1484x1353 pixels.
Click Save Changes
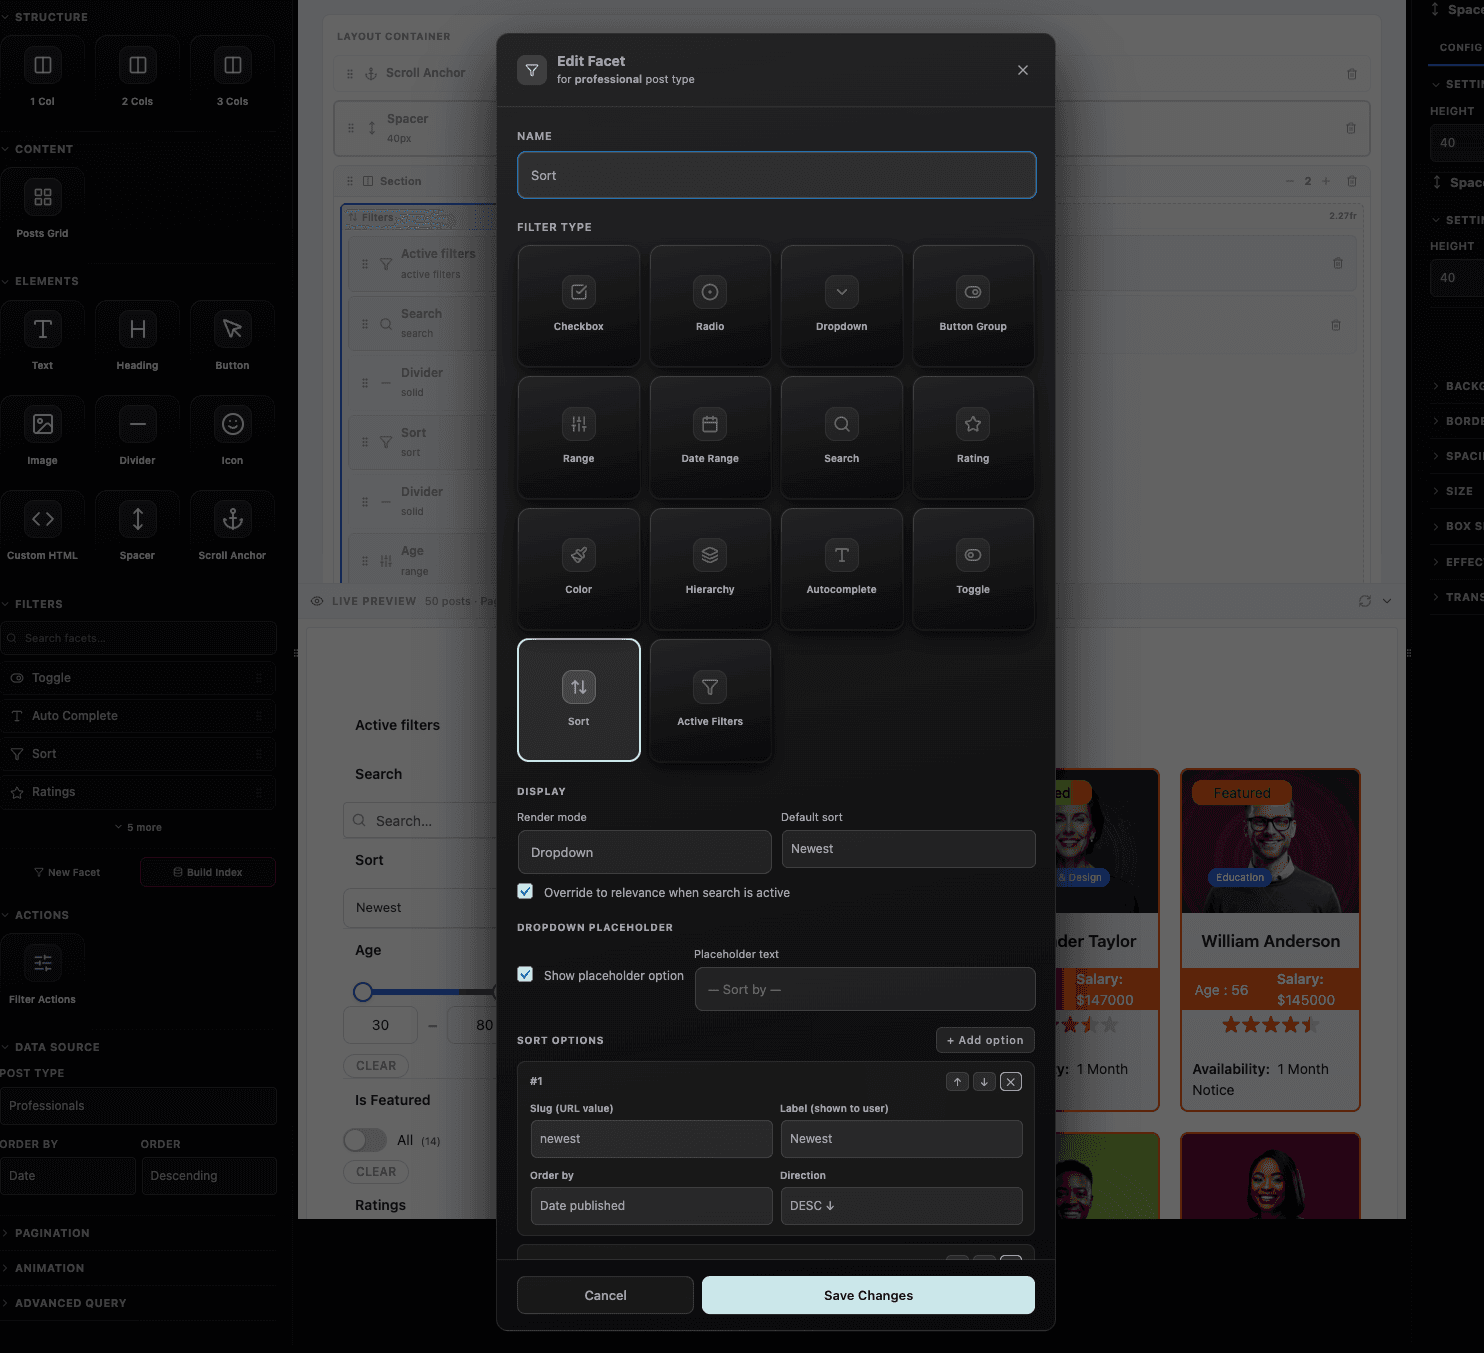coord(867,1295)
